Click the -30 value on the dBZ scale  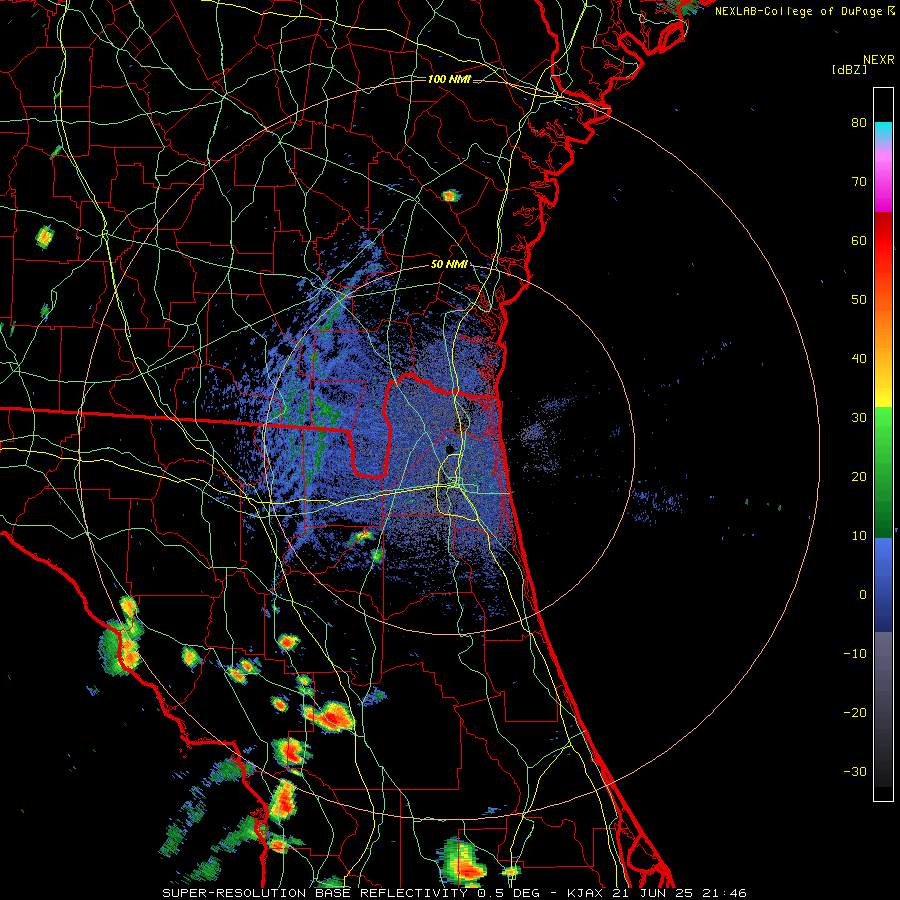[855, 772]
